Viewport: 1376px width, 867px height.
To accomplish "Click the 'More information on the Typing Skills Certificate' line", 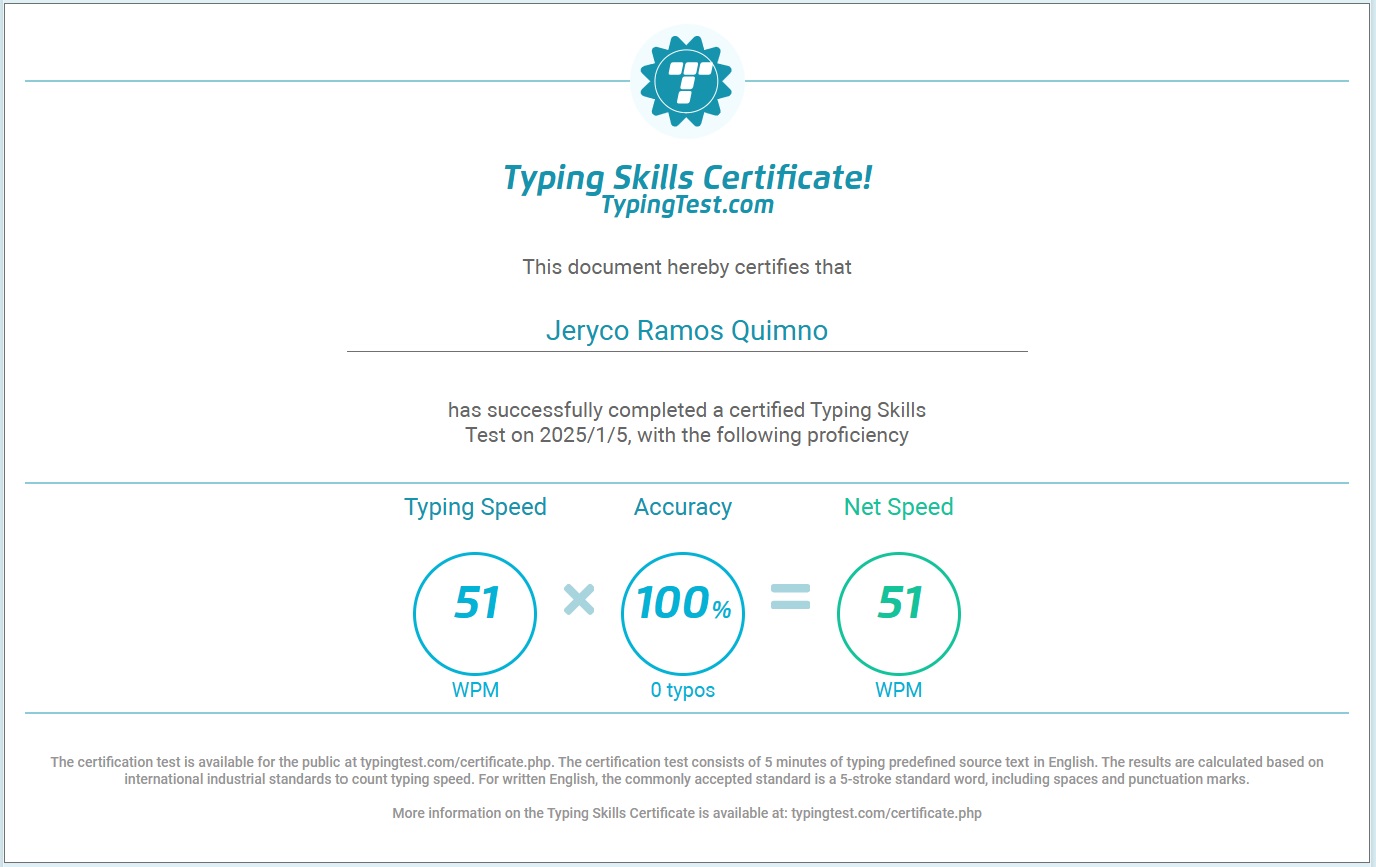I will point(687,813).
